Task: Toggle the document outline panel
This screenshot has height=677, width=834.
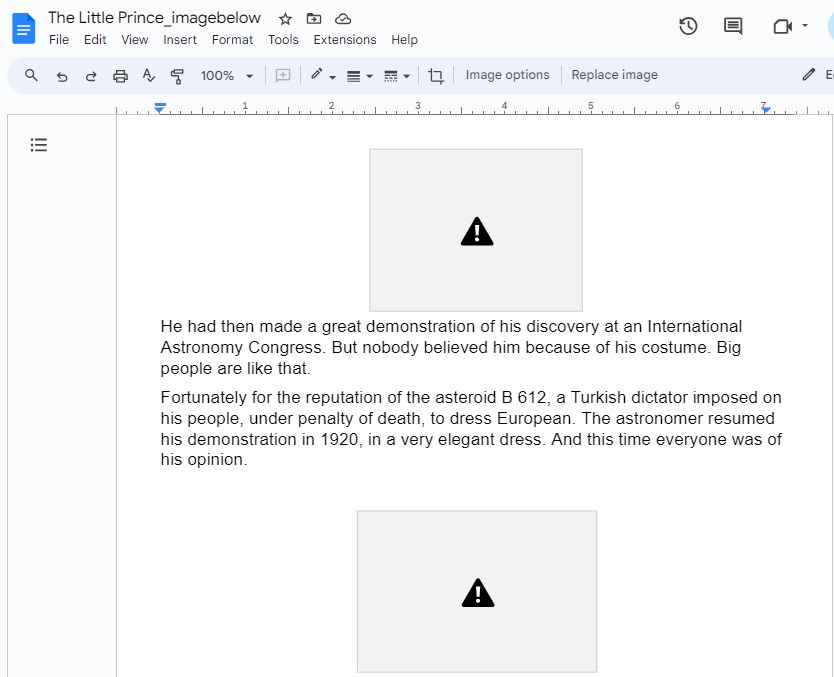Action: click(x=38, y=145)
